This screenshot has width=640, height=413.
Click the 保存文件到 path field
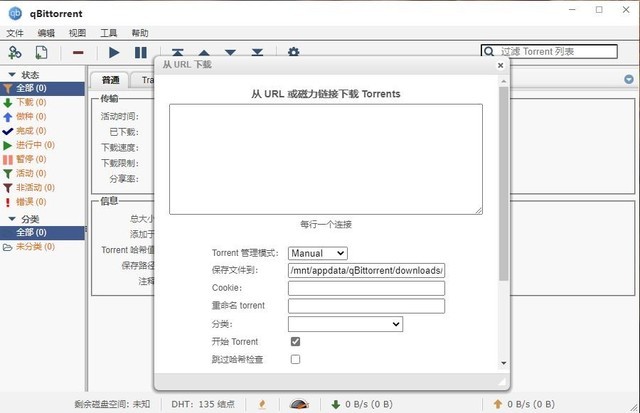pos(367,271)
